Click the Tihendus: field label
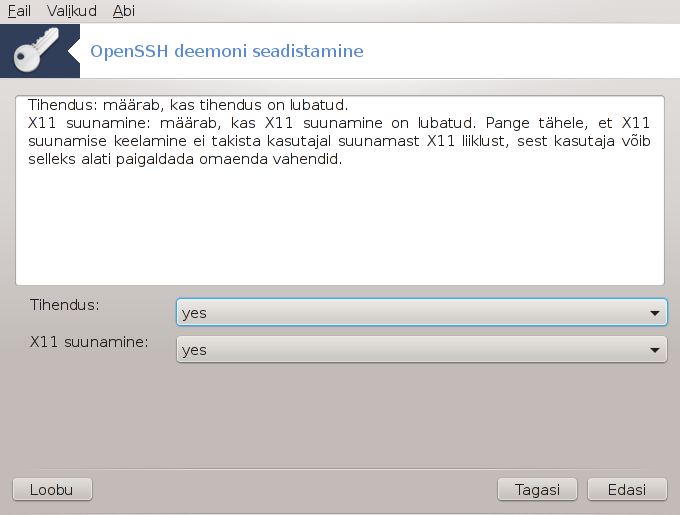The height and width of the screenshot is (515, 680). [65, 305]
